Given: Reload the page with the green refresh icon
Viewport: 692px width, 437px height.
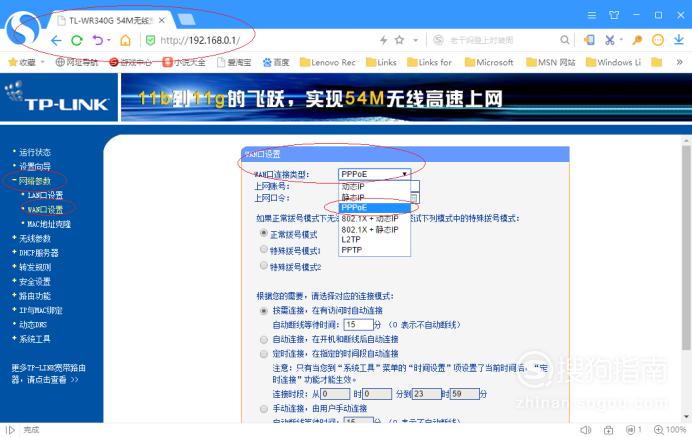Looking at the screenshot, I should tap(77, 41).
